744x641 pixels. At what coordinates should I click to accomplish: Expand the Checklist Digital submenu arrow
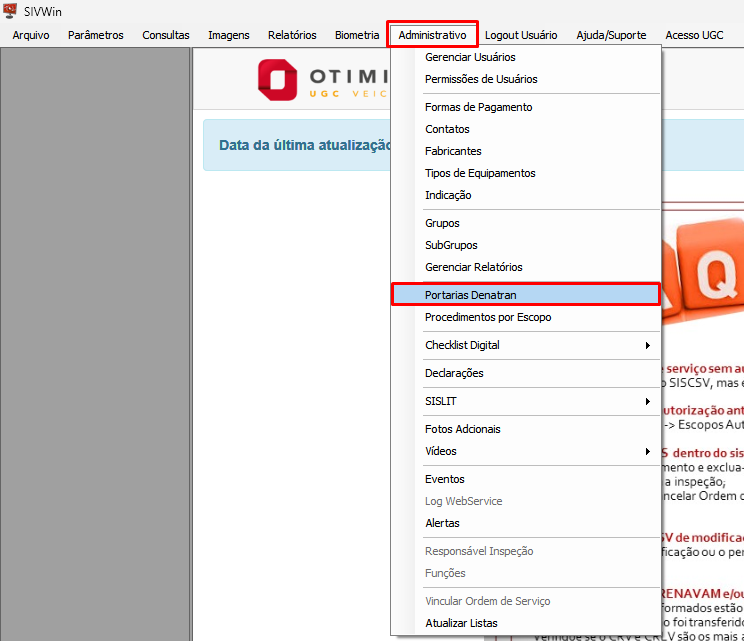point(648,345)
